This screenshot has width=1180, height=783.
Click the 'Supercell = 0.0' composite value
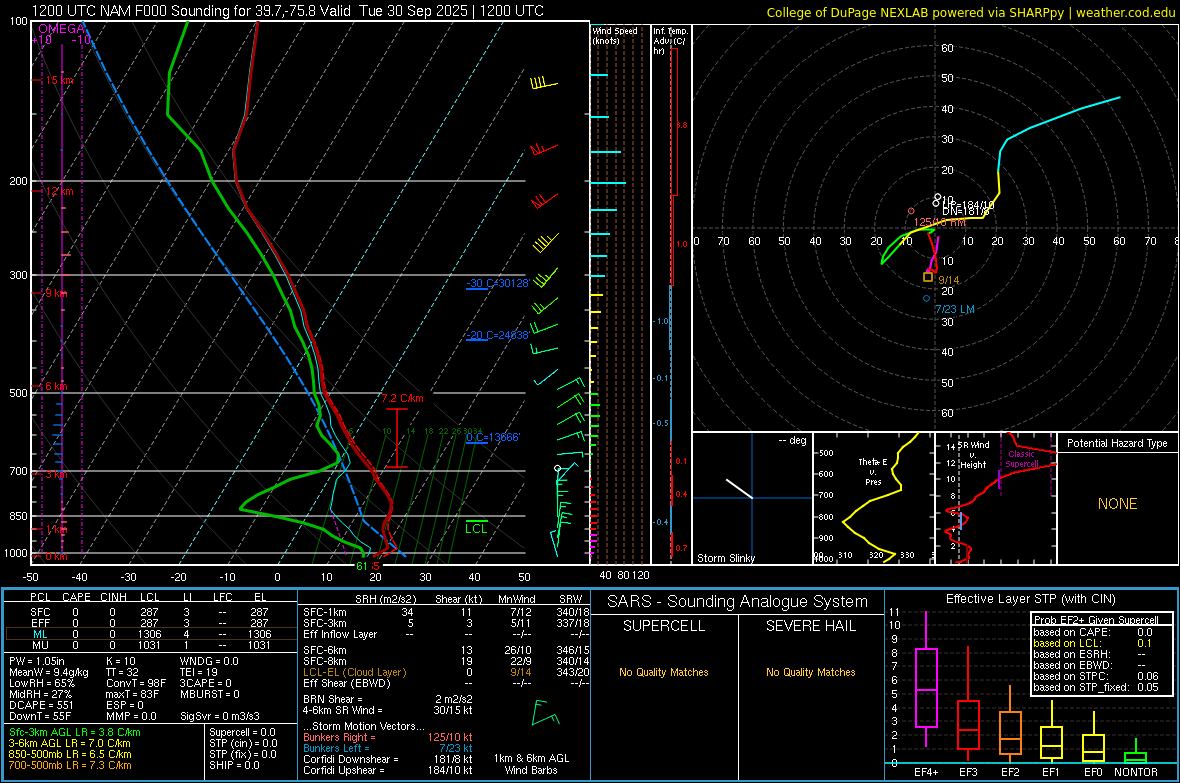pyautogui.click(x=242, y=732)
